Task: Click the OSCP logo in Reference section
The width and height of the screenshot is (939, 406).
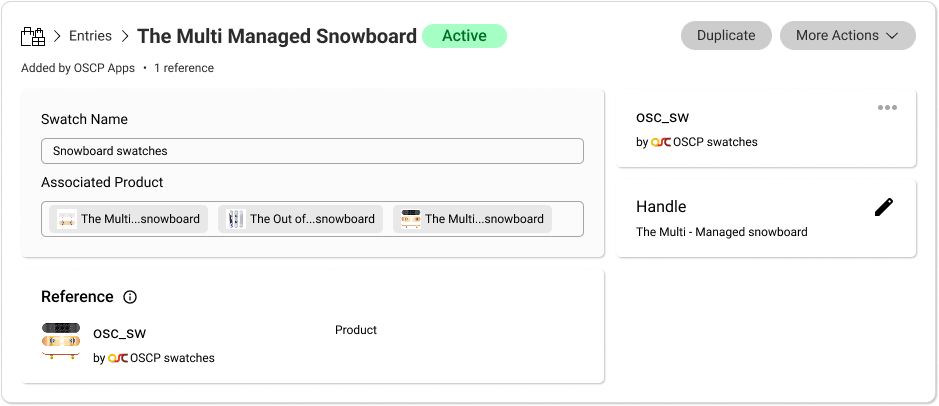Action: click(x=117, y=358)
